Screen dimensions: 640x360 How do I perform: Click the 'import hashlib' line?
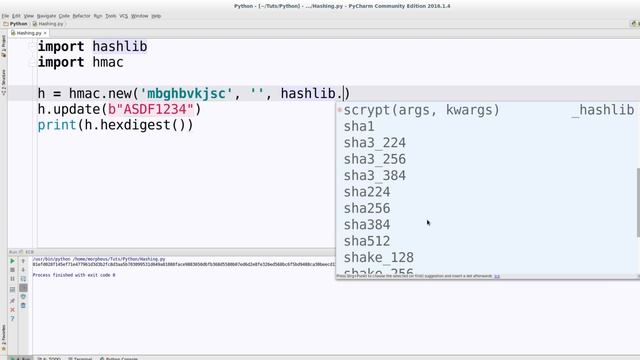[92, 47]
